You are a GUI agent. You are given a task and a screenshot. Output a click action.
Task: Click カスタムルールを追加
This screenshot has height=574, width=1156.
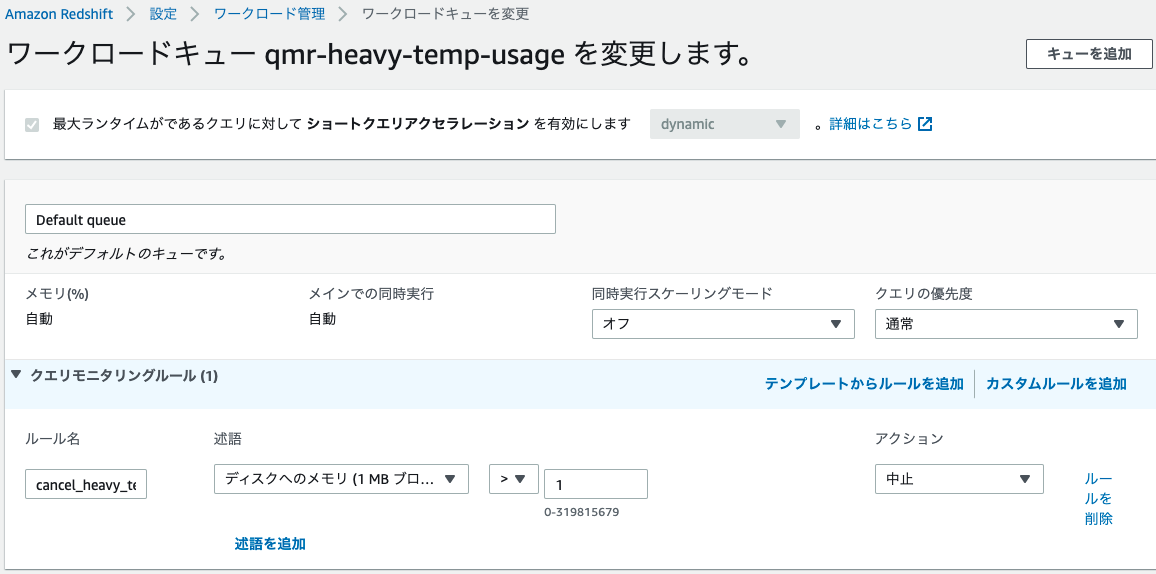pos(1056,384)
